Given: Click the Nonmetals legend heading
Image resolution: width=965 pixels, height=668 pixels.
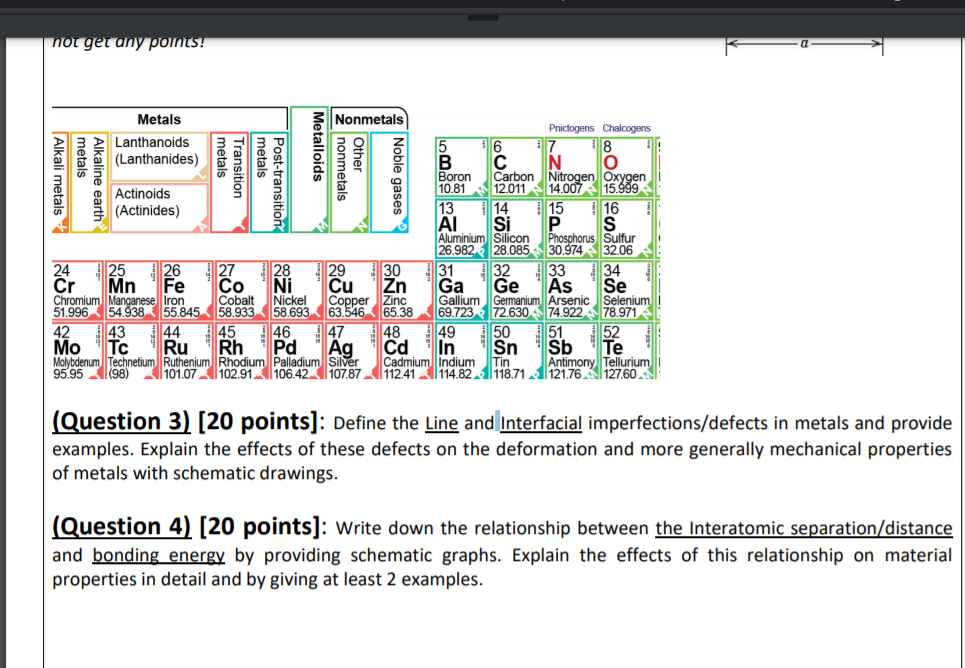Looking at the screenshot, I should point(369,119).
